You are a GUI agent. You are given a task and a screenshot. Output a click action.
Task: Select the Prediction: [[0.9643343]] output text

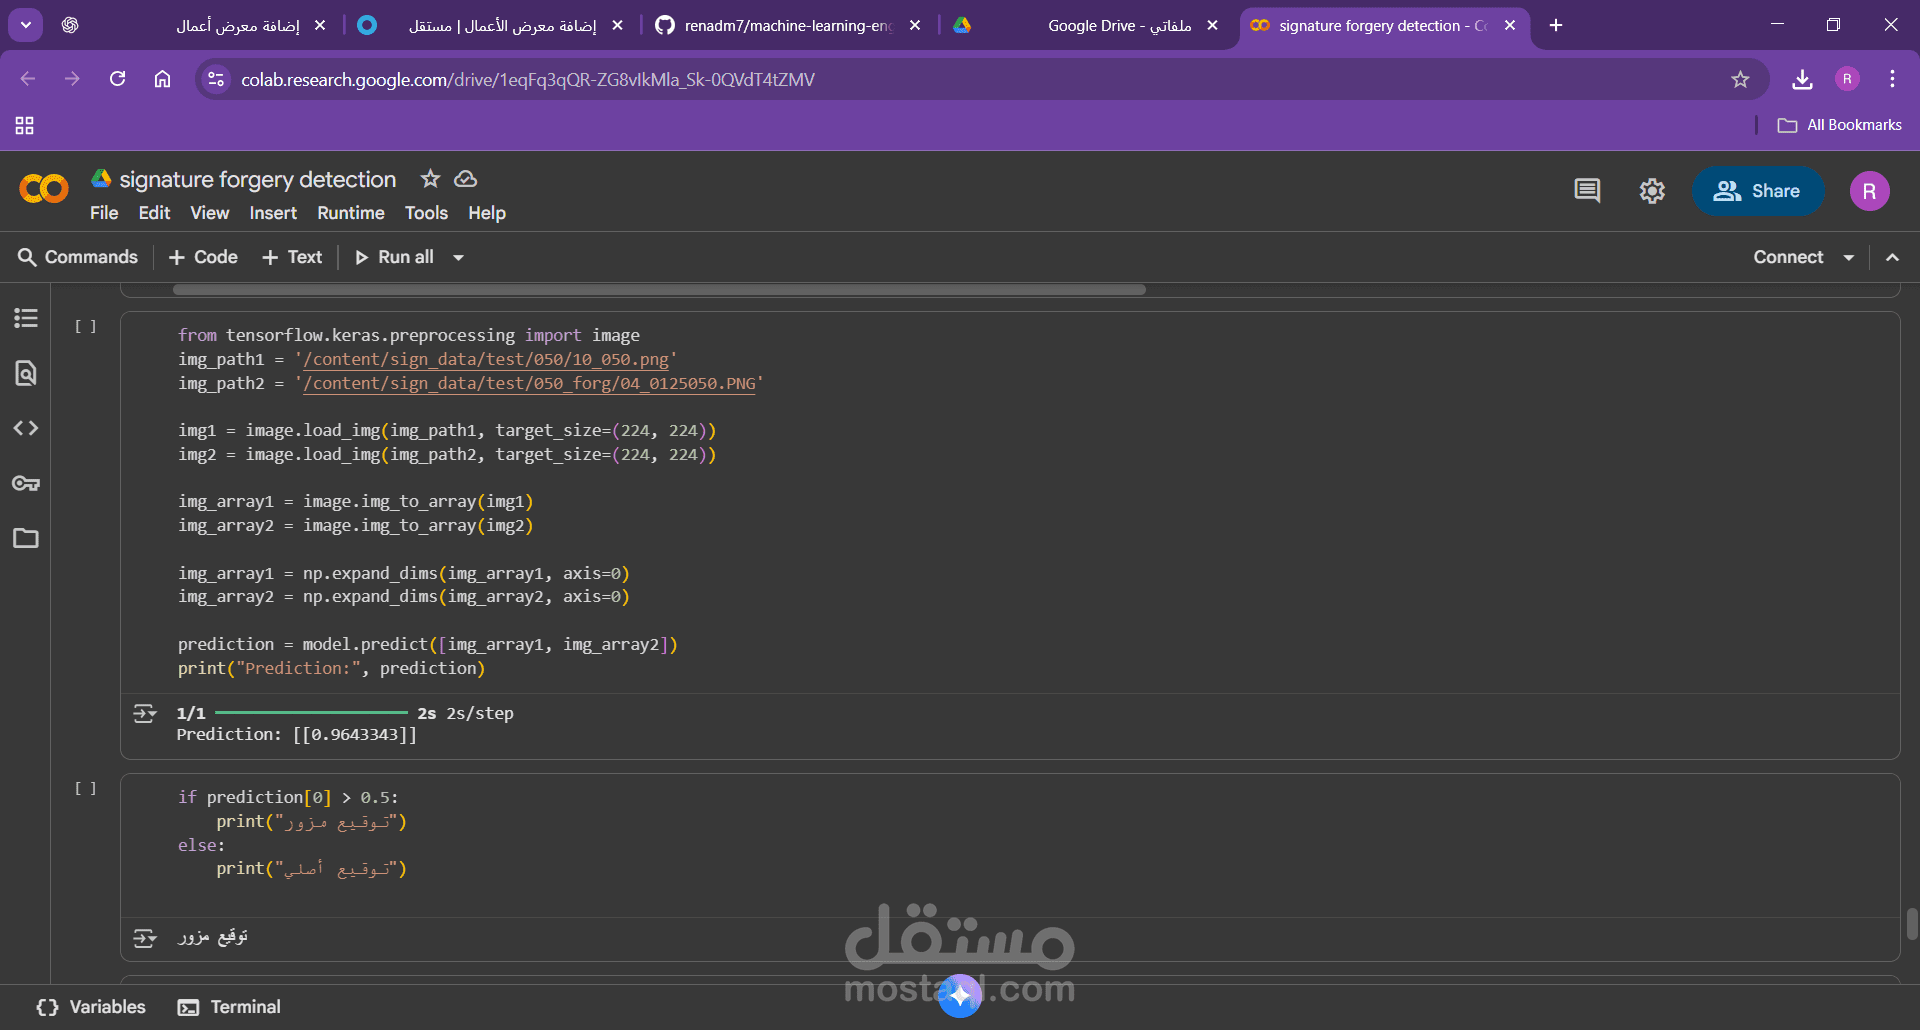(x=296, y=735)
